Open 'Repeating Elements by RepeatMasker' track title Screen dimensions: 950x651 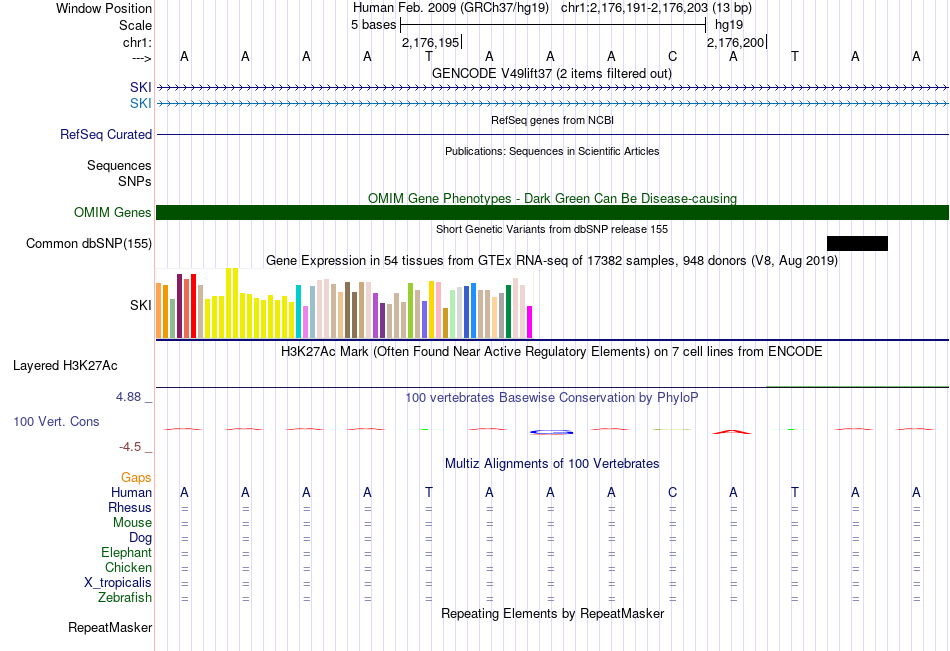coord(553,613)
